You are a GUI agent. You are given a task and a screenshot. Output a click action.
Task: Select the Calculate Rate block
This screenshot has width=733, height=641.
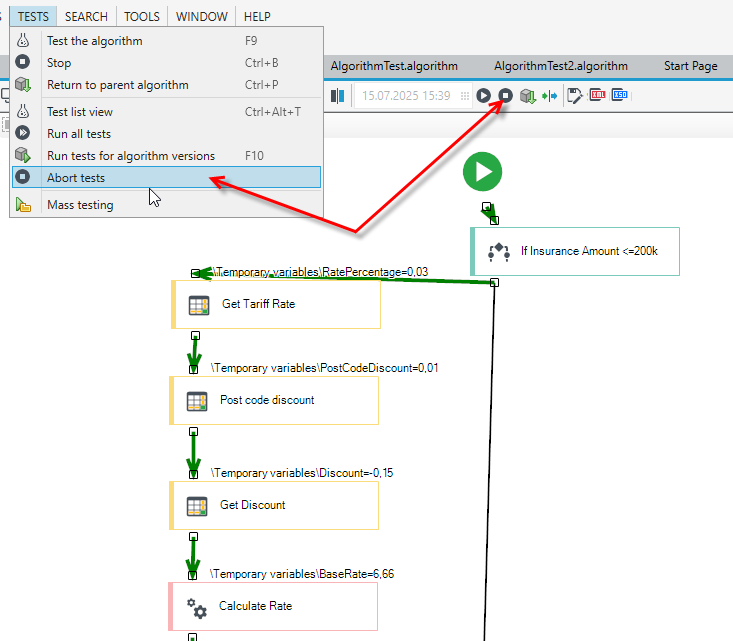pyautogui.click(x=273, y=606)
